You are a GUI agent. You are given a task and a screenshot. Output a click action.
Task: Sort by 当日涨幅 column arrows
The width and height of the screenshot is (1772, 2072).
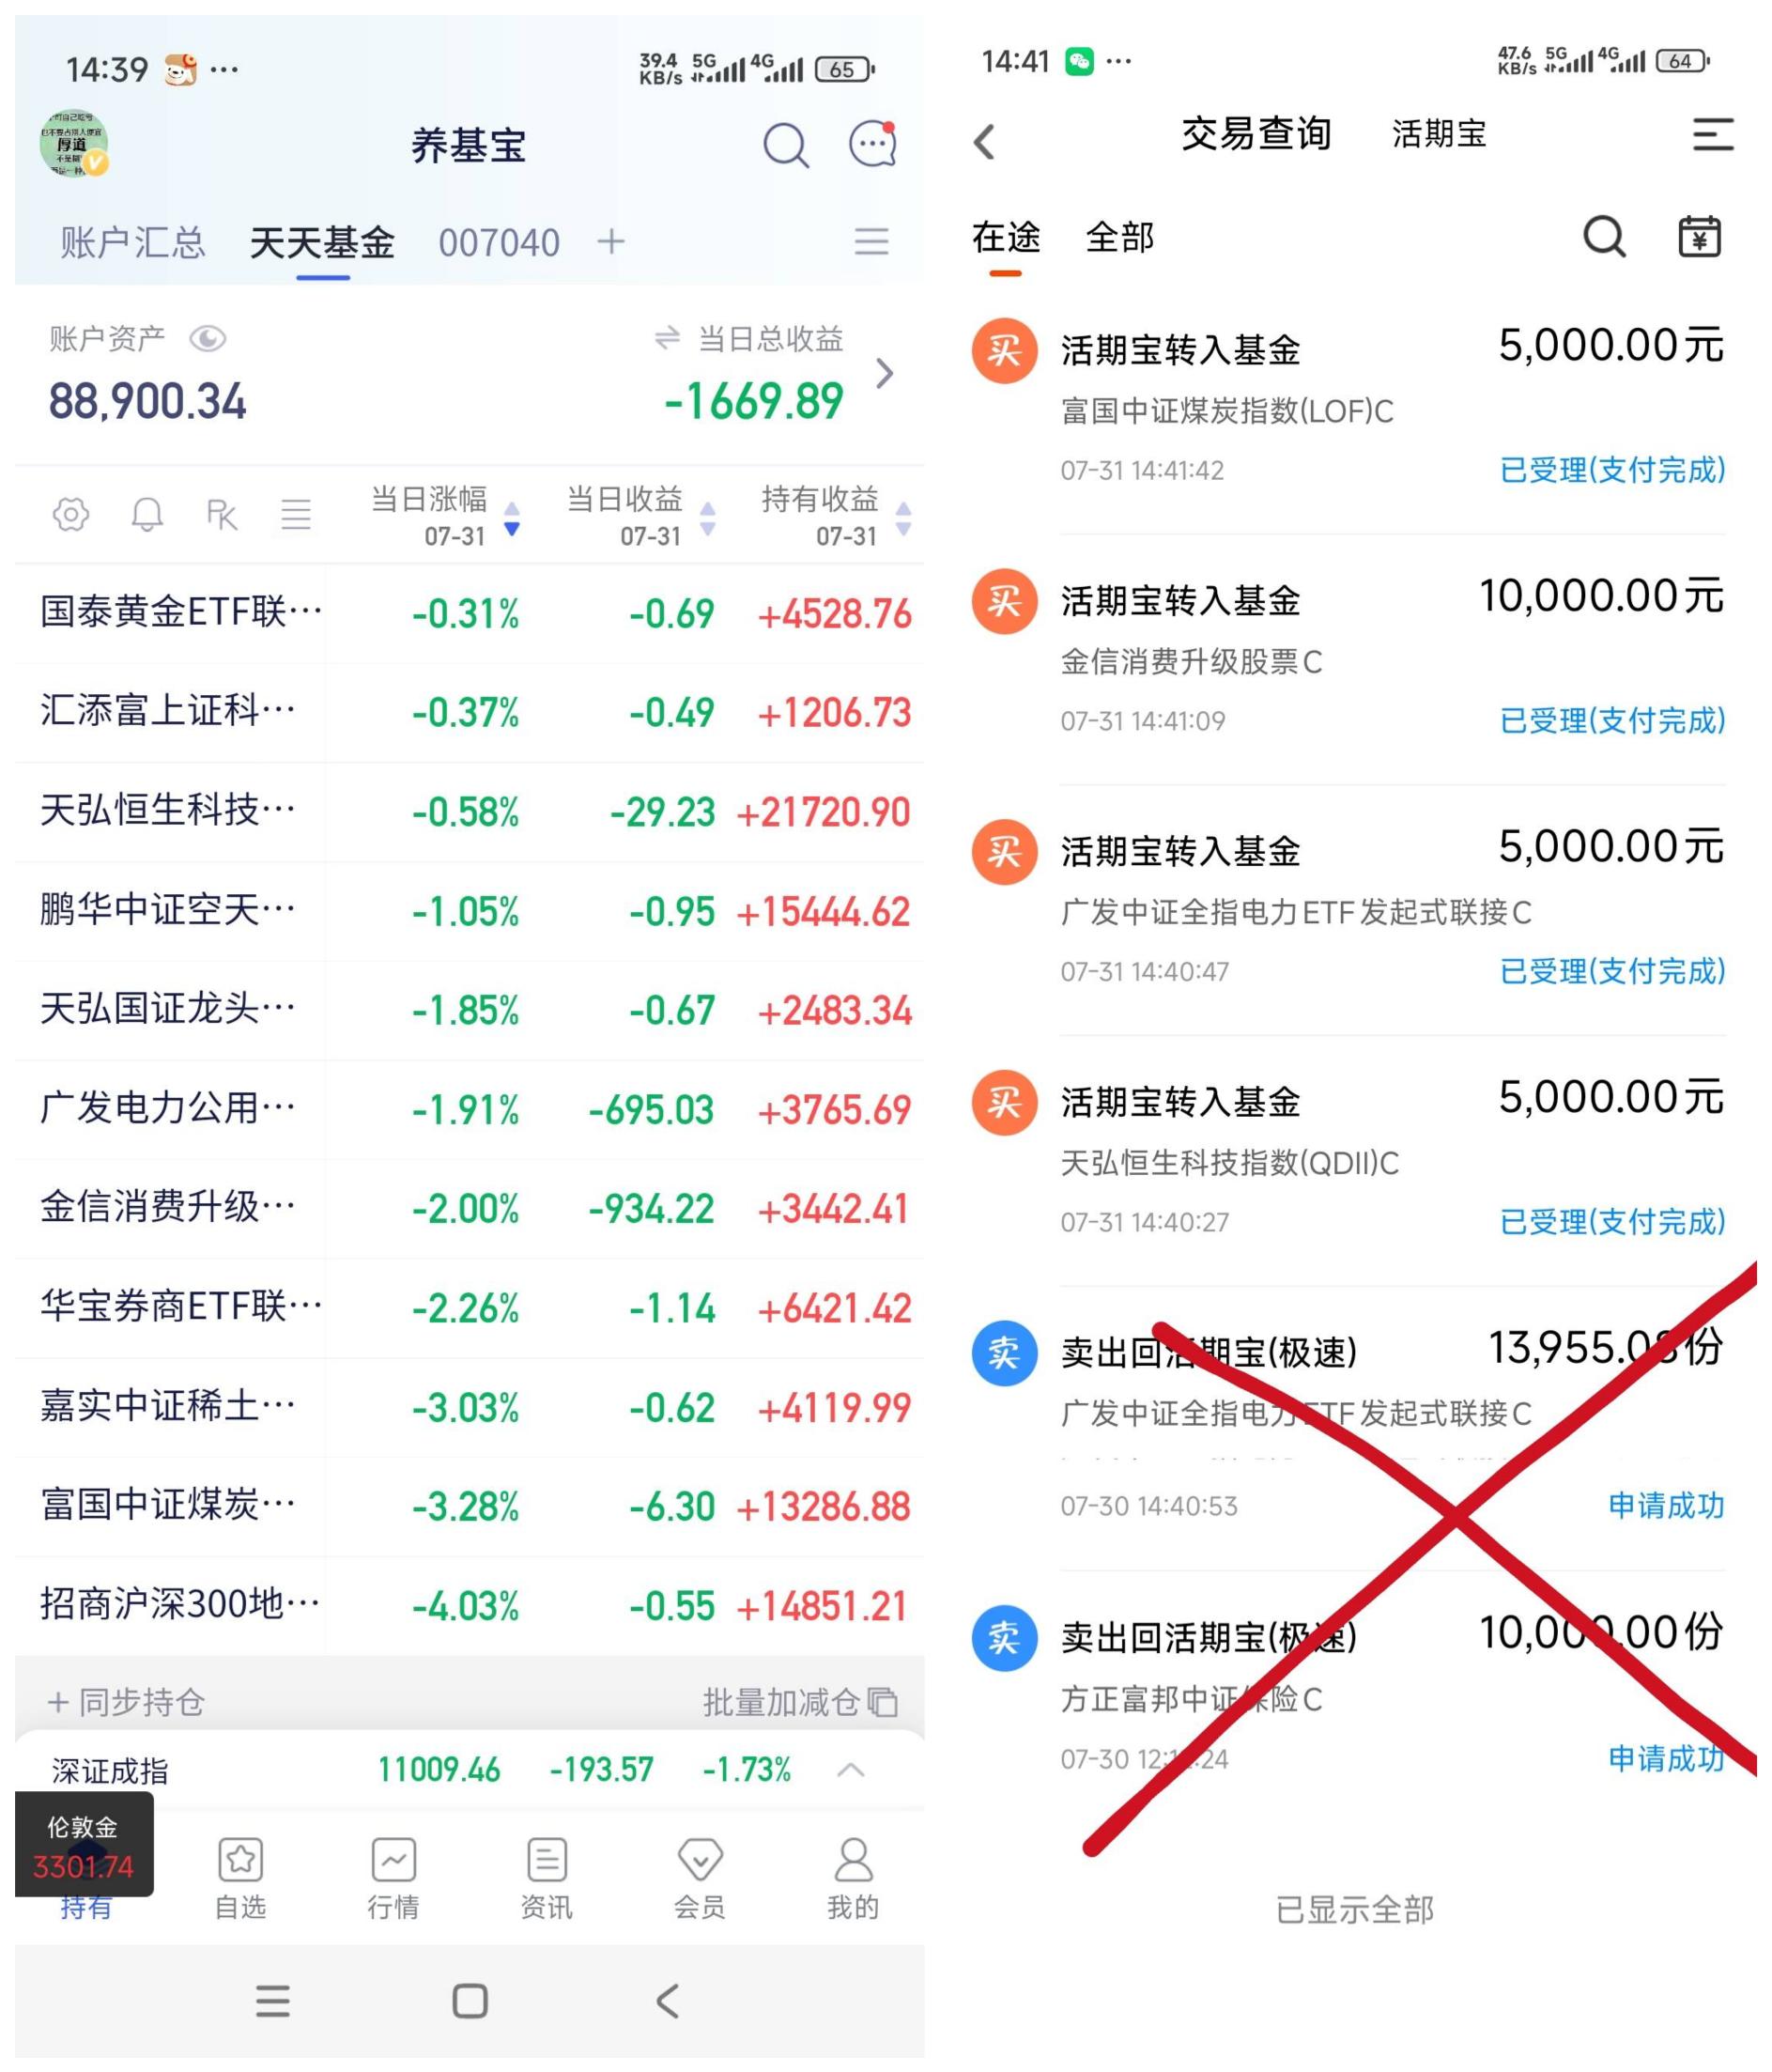tap(512, 519)
